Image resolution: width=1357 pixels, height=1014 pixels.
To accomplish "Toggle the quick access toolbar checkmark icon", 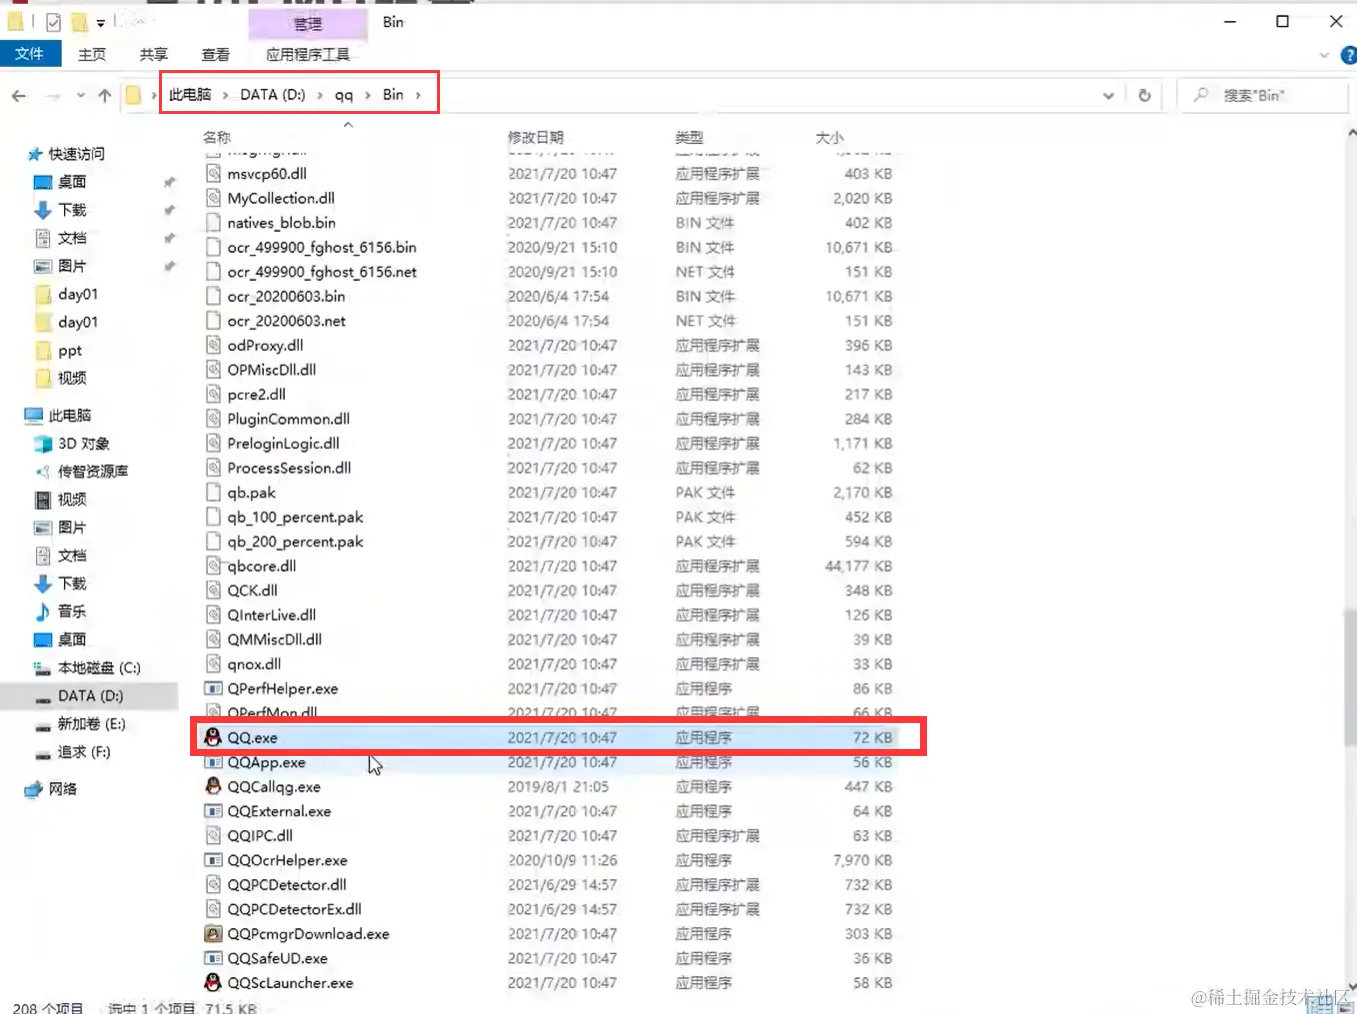I will (x=53, y=22).
